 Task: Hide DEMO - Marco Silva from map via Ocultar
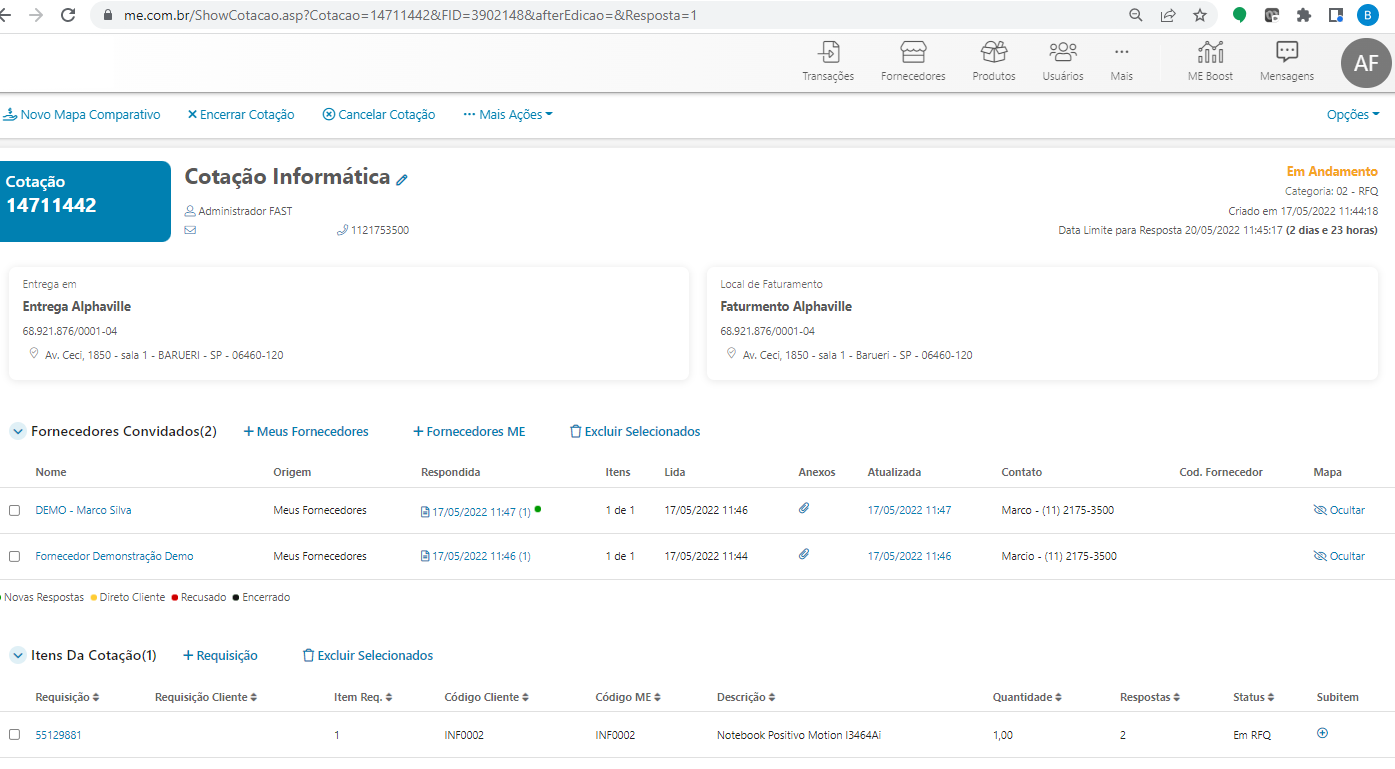[x=1339, y=510]
